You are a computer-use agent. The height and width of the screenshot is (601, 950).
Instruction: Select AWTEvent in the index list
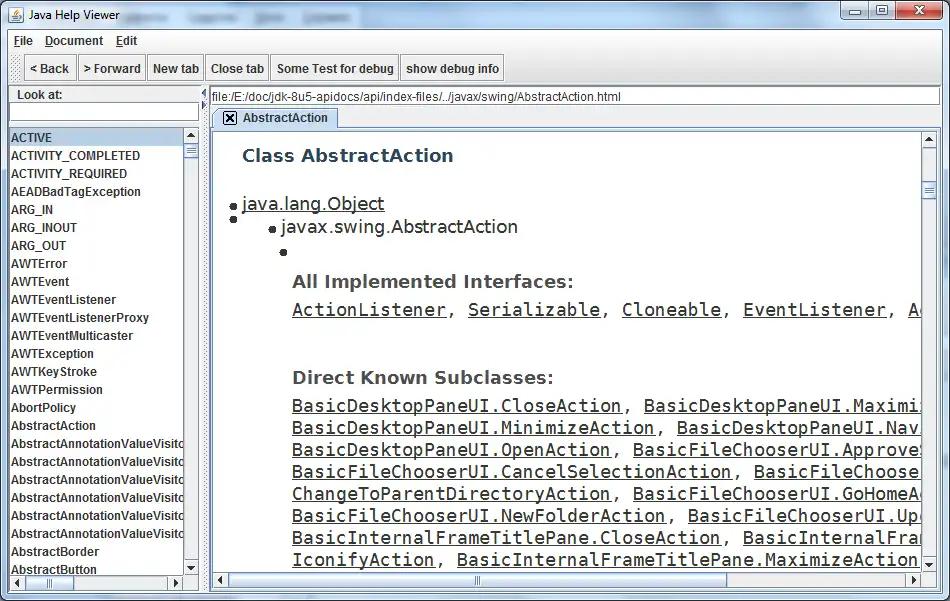(x=96, y=282)
